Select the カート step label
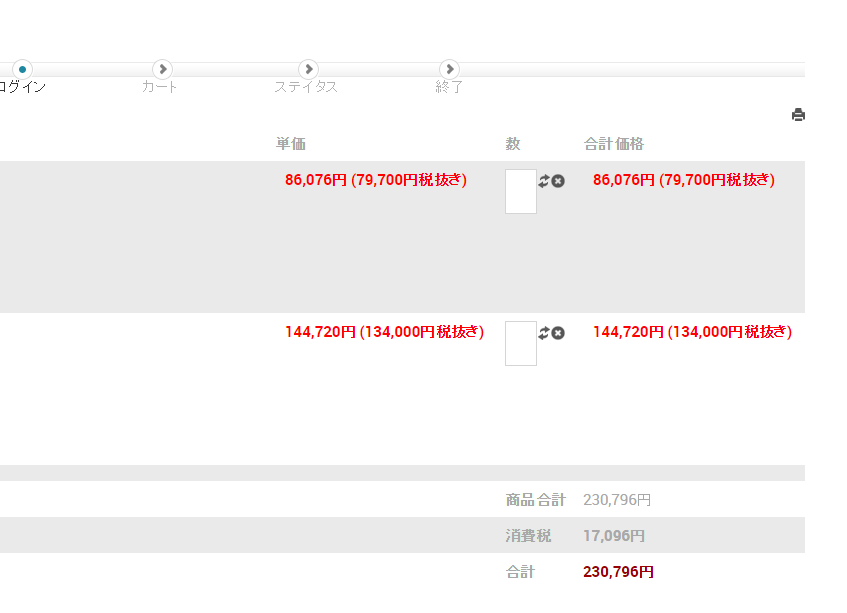The image size is (847, 613). tap(160, 87)
